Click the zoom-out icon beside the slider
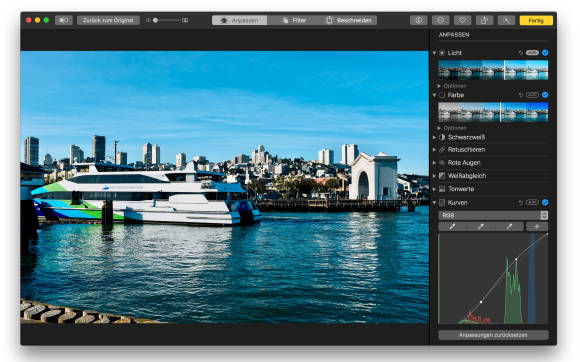Screen dimensions: 580x362 pyautogui.click(x=148, y=20)
